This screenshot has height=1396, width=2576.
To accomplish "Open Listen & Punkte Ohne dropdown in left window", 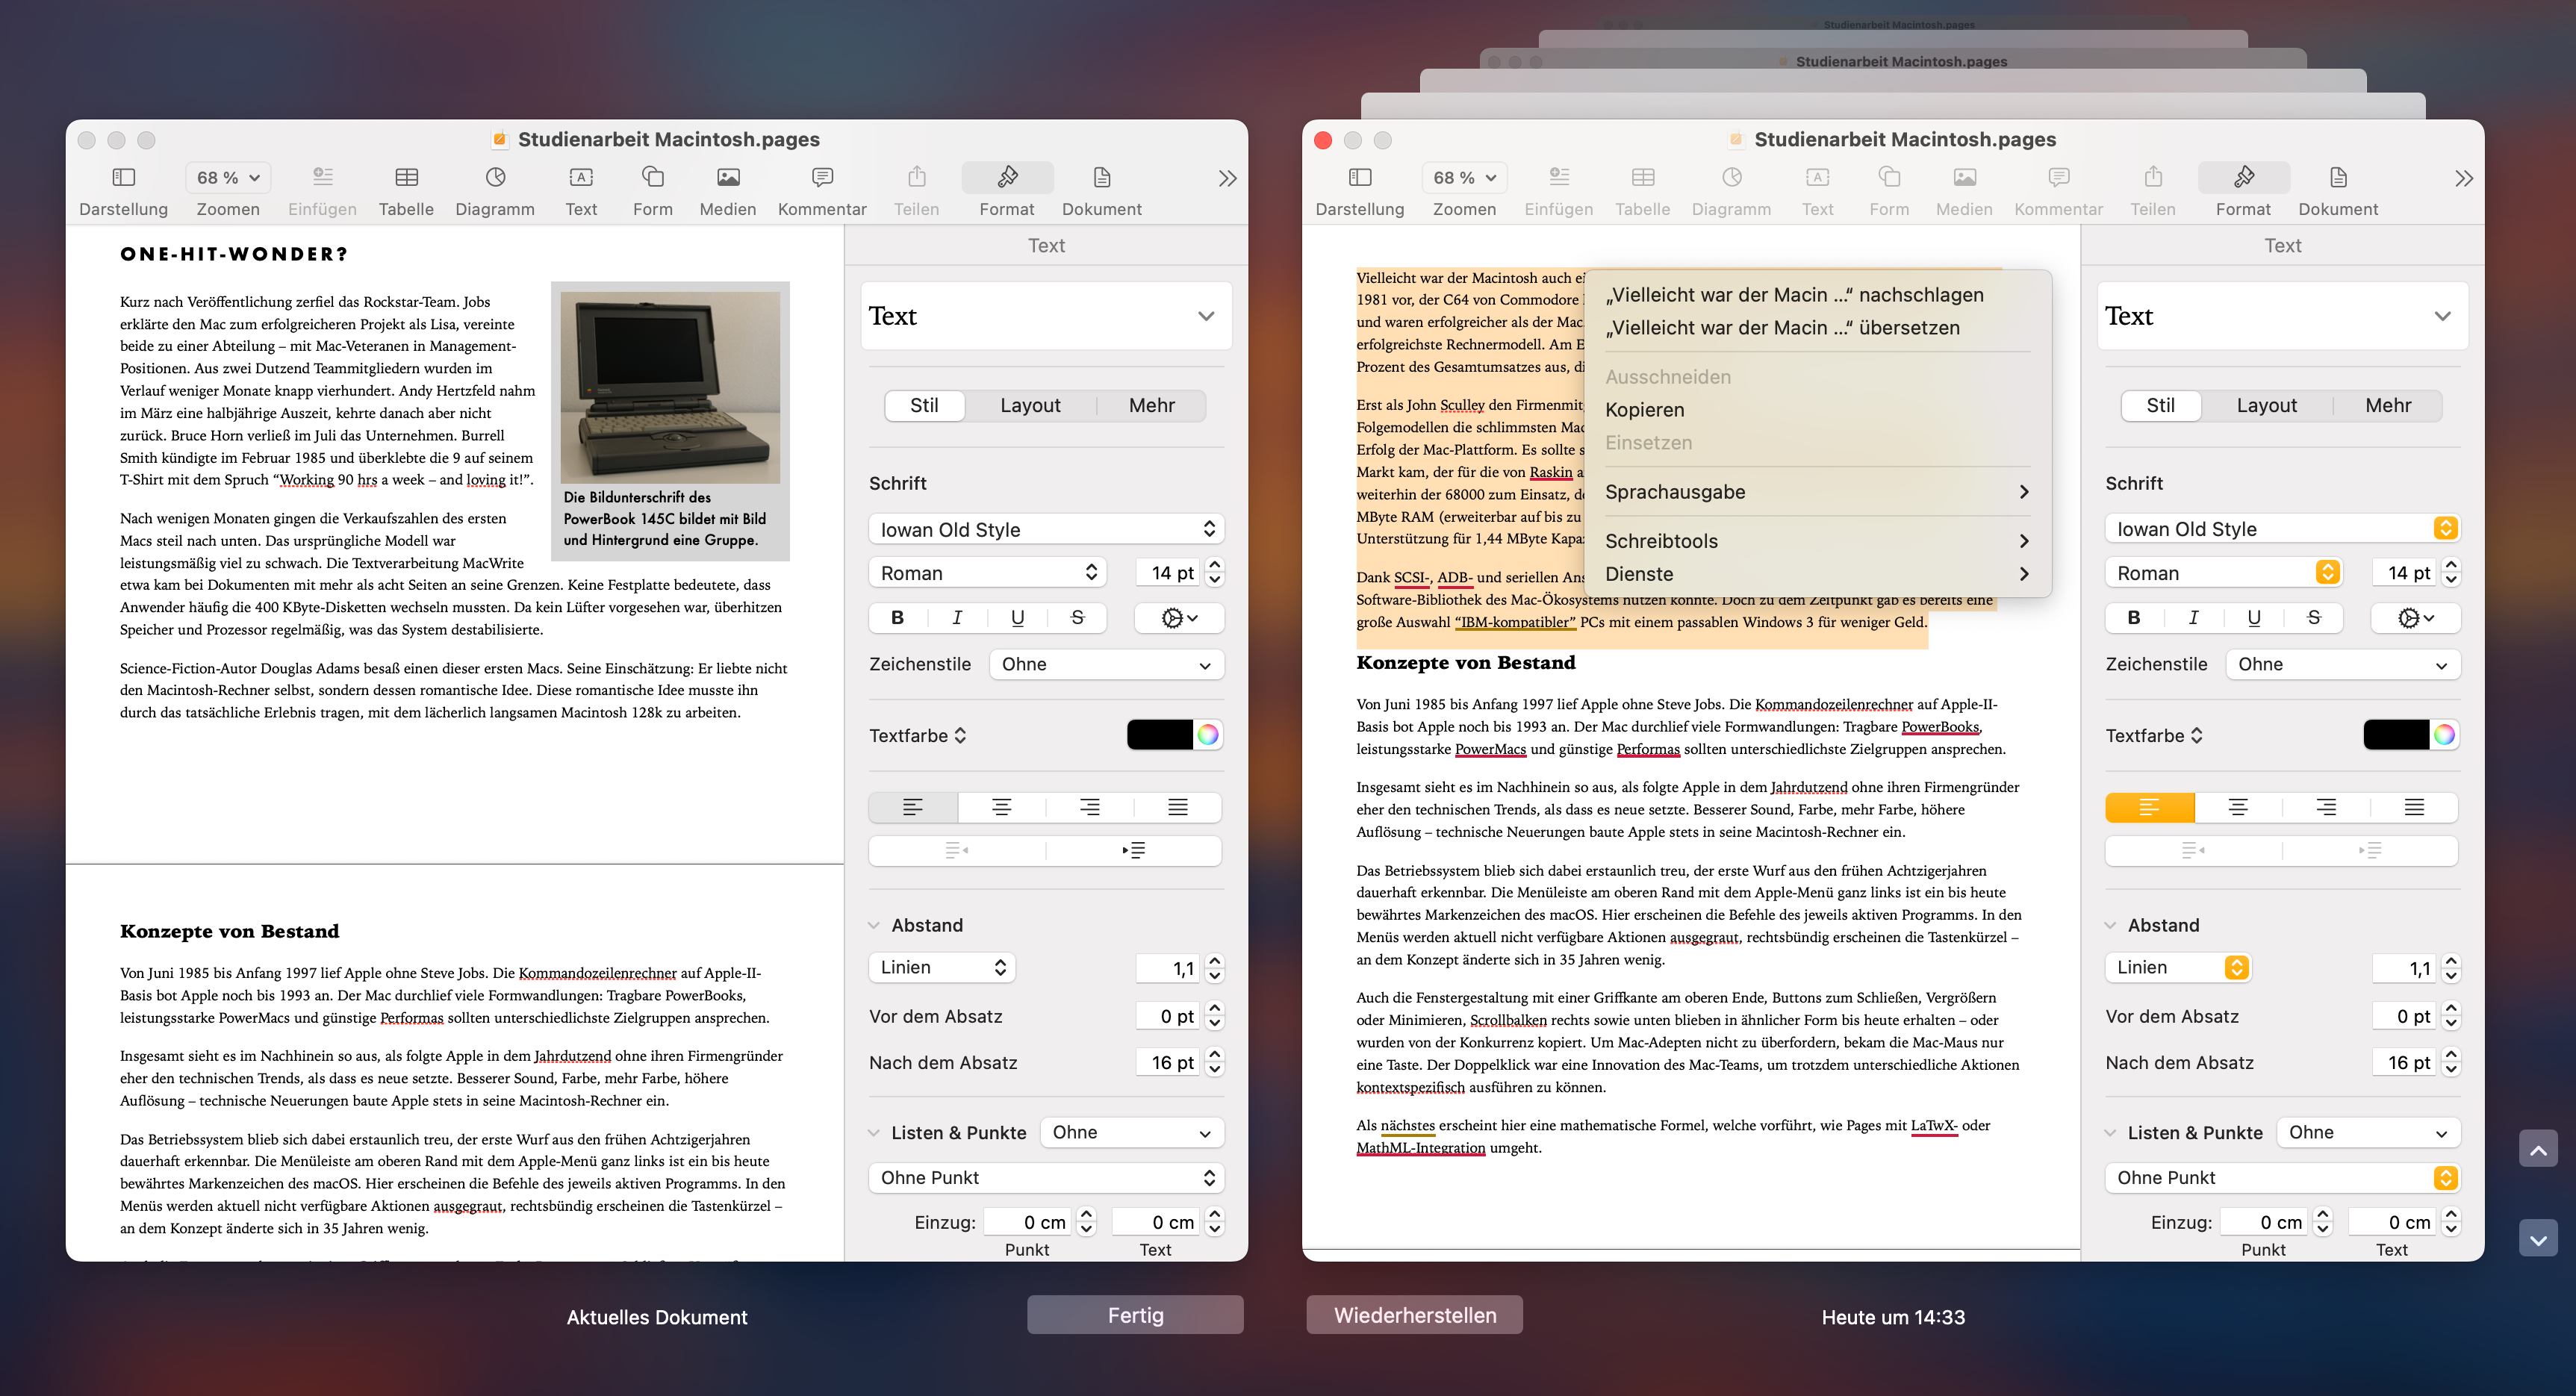I will pos(1132,1133).
